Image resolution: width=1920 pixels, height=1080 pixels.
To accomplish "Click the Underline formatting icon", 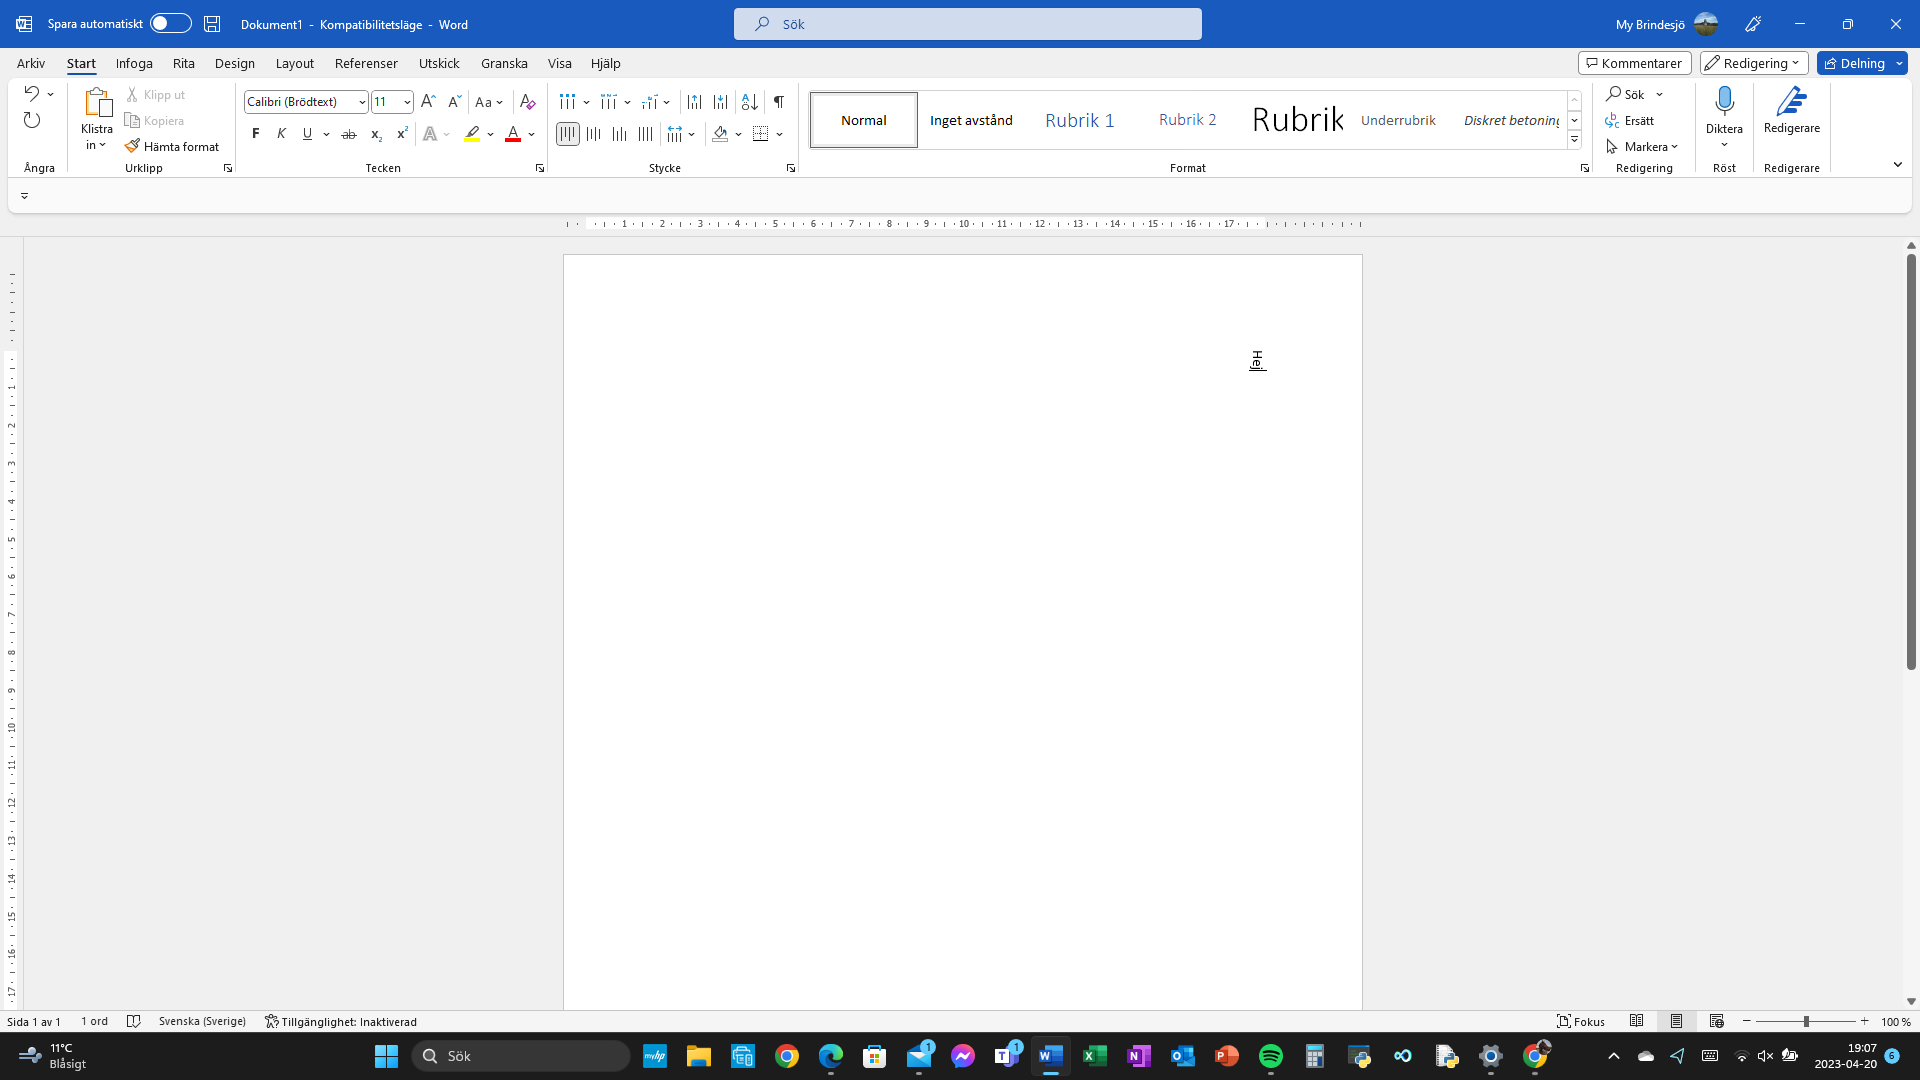I will (307, 135).
